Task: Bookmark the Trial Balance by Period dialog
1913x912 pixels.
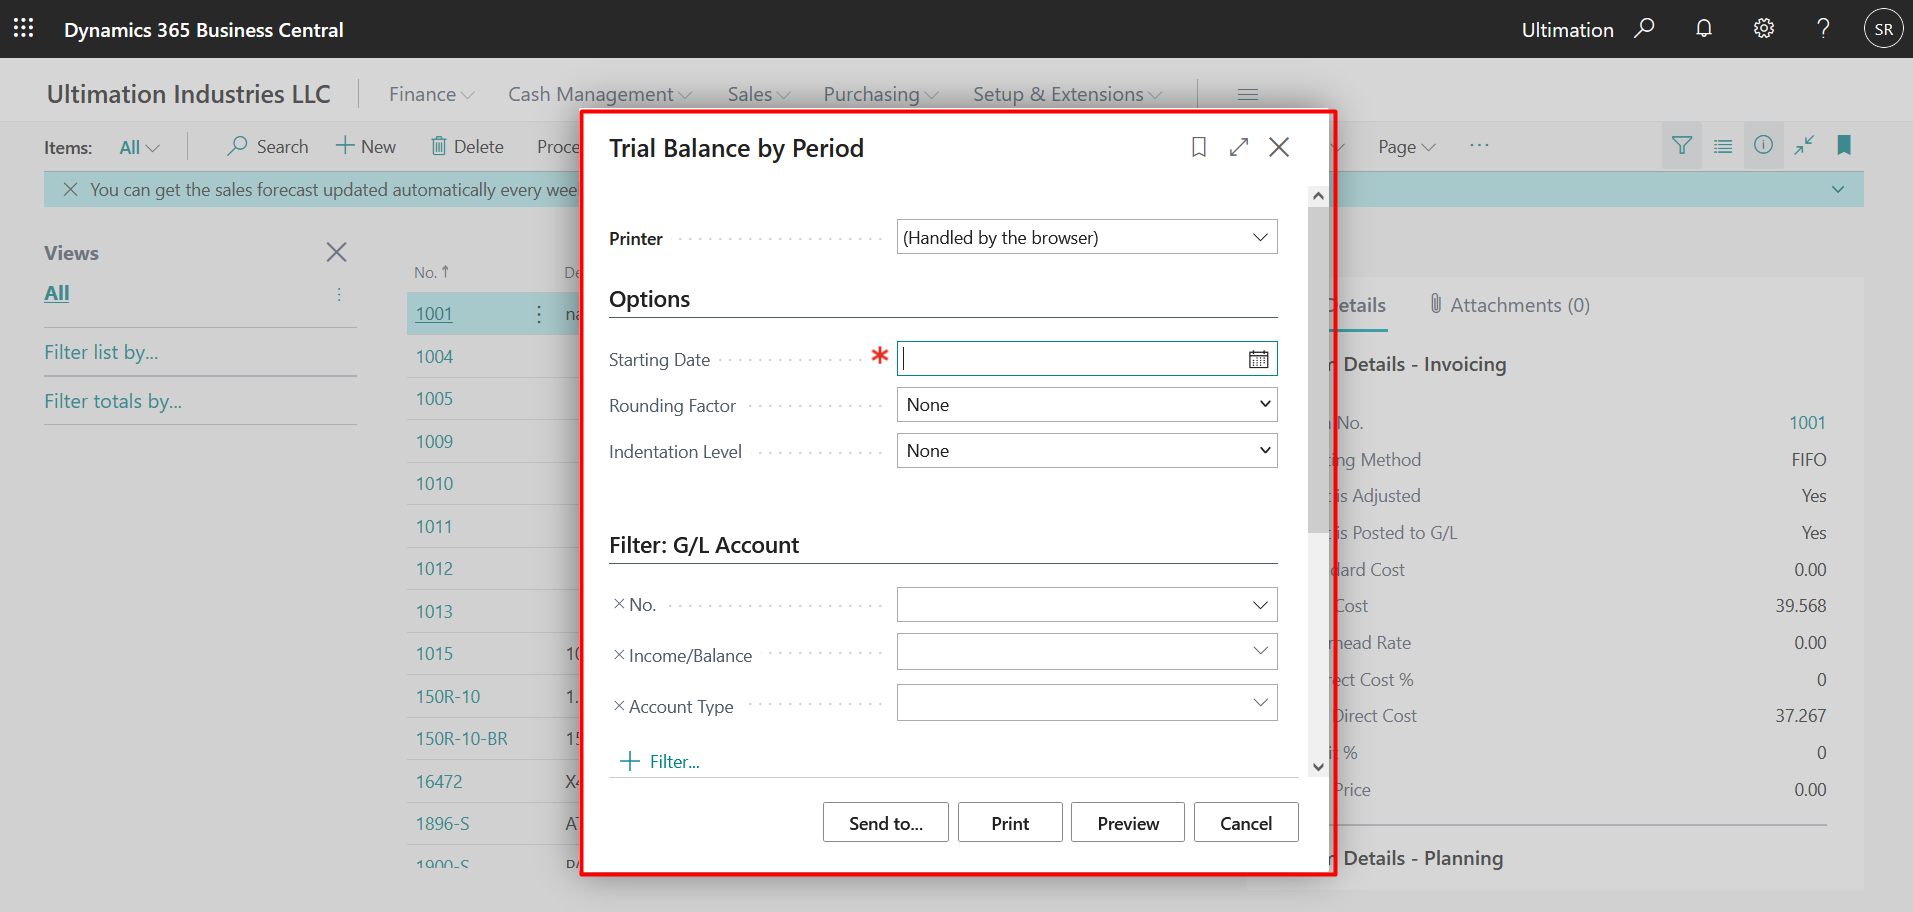Action: 1198,147
